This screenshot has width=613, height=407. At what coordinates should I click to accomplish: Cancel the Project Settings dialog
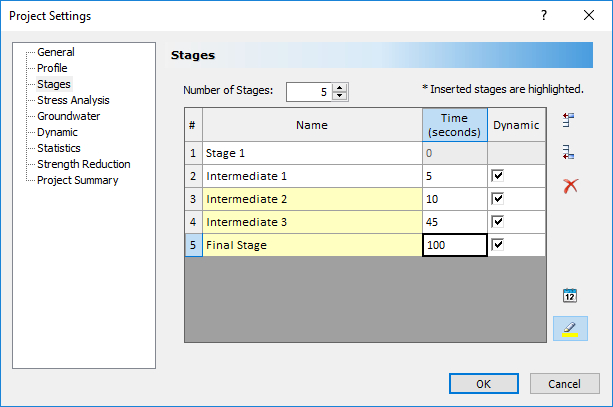[565, 383]
